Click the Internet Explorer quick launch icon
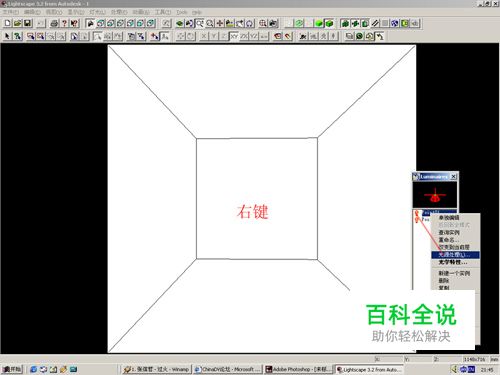Viewport: 500px width, 375px height. click(33, 369)
